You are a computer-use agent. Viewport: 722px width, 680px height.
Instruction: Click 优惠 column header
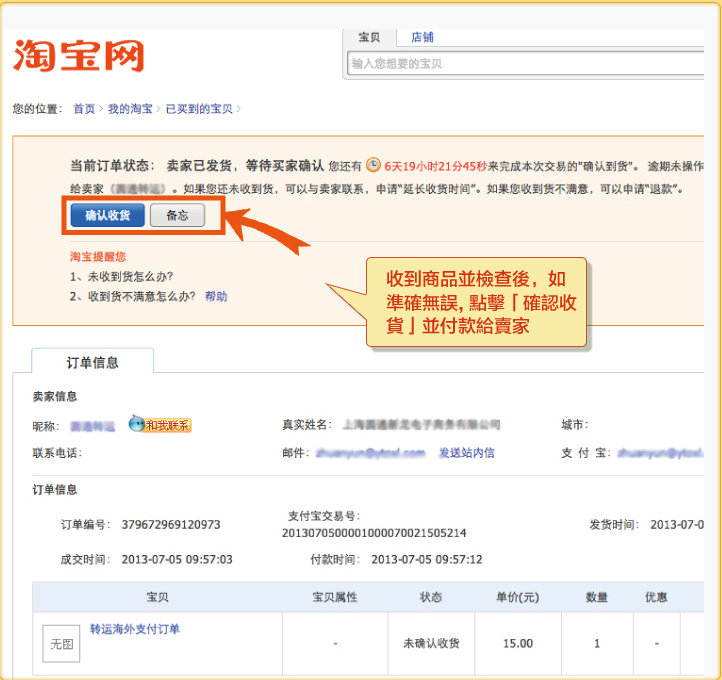[x=656, y=597]
